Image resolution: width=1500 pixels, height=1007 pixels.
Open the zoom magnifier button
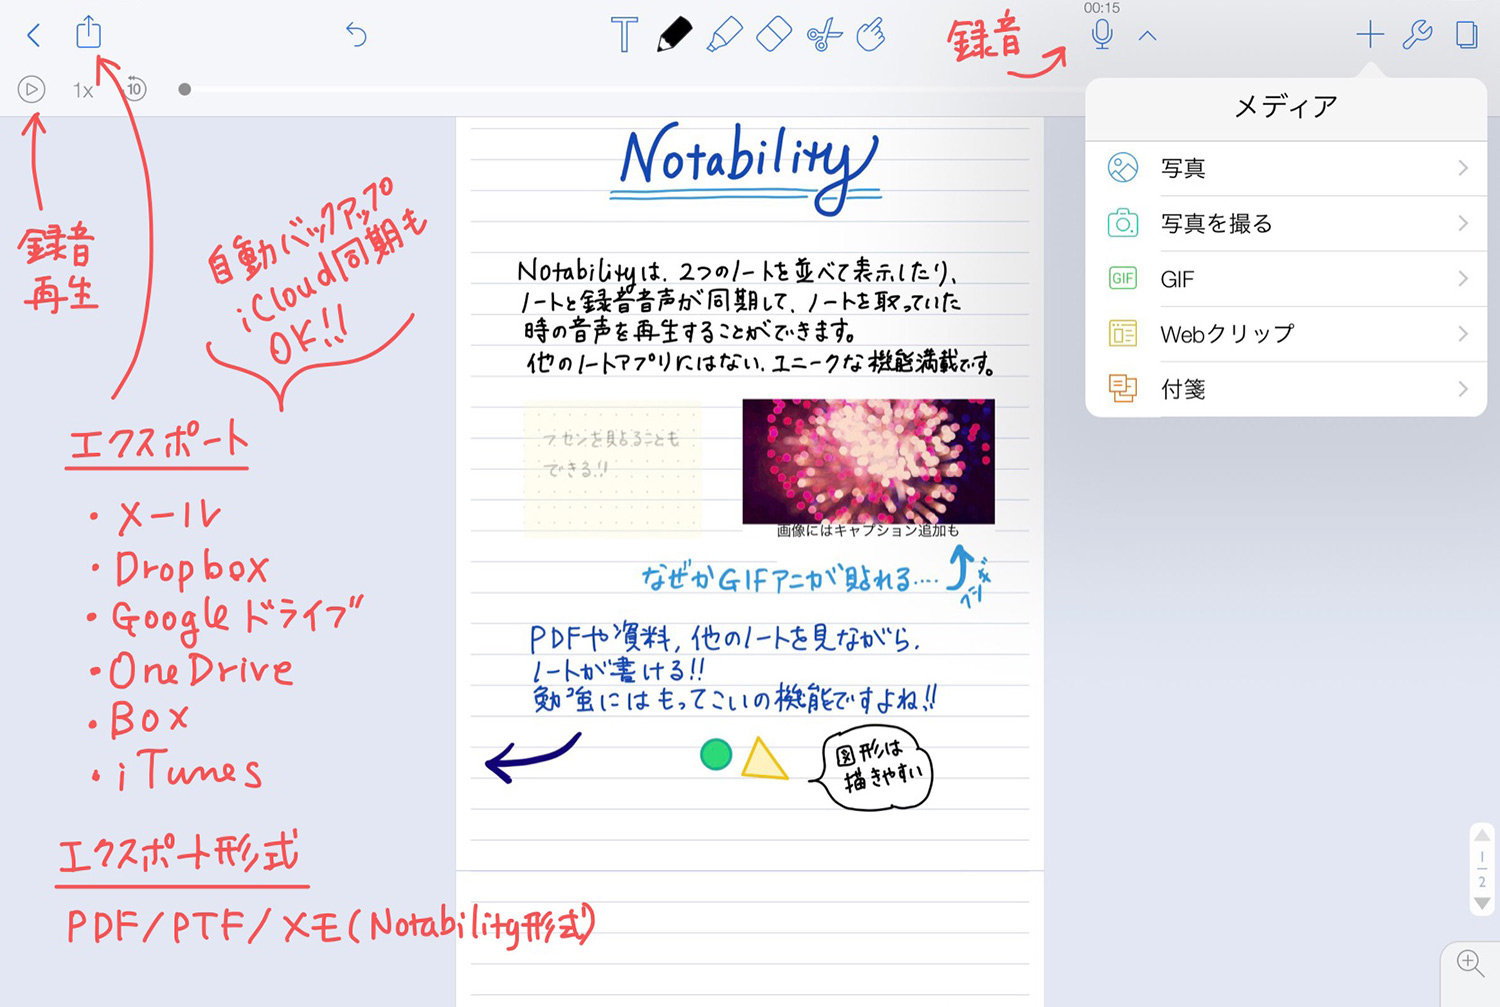[x=1470, y=963]
